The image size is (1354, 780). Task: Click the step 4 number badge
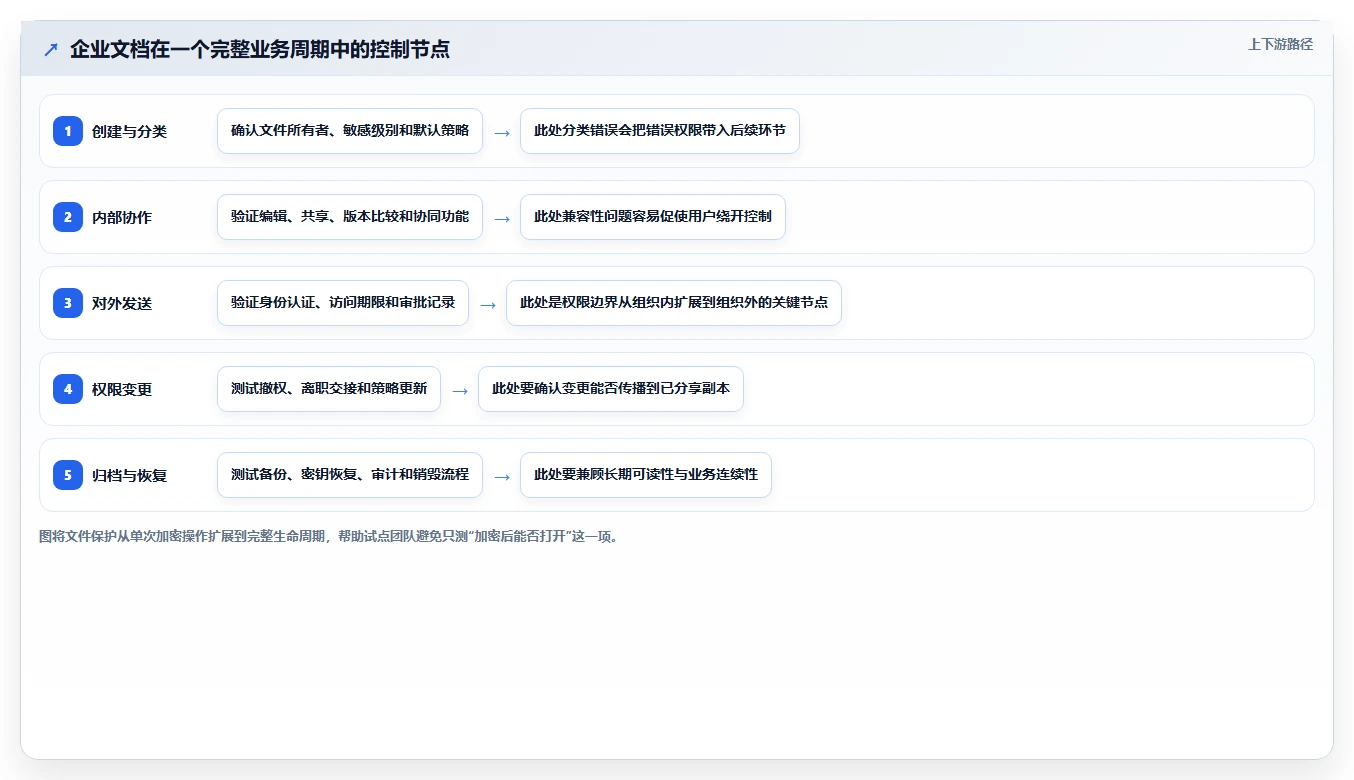point(68,389)
